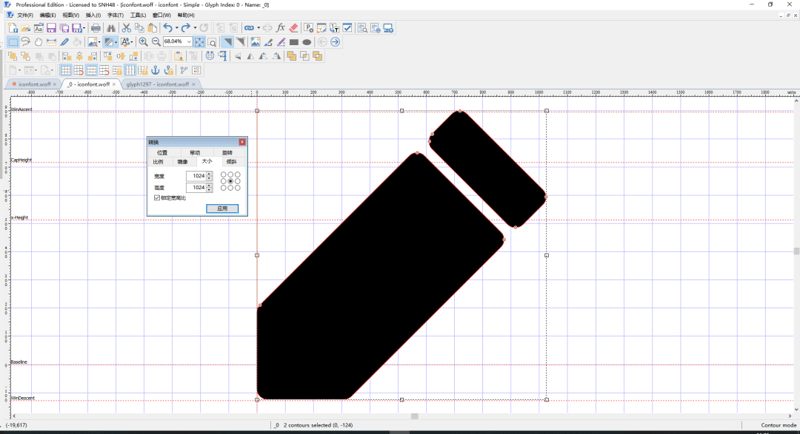Viewport: 800px width, 434px height.
Task: Open the 位置 tab in transform dialog
Action: coord(162,152)
